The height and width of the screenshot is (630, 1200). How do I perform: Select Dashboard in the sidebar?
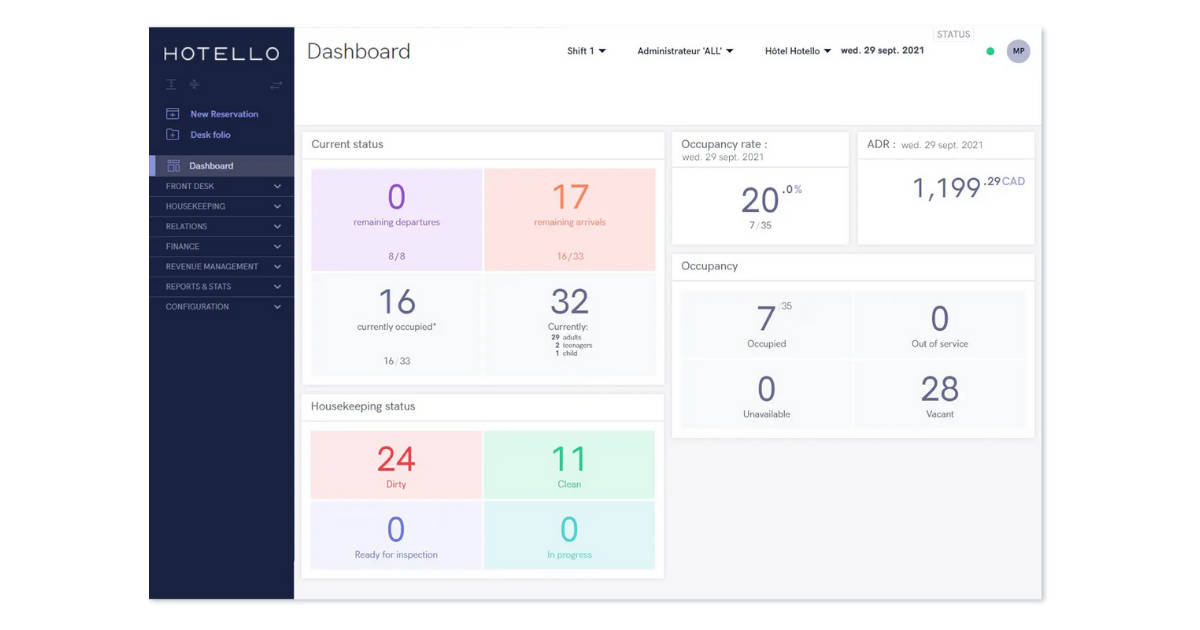click(x=210, y=165)
